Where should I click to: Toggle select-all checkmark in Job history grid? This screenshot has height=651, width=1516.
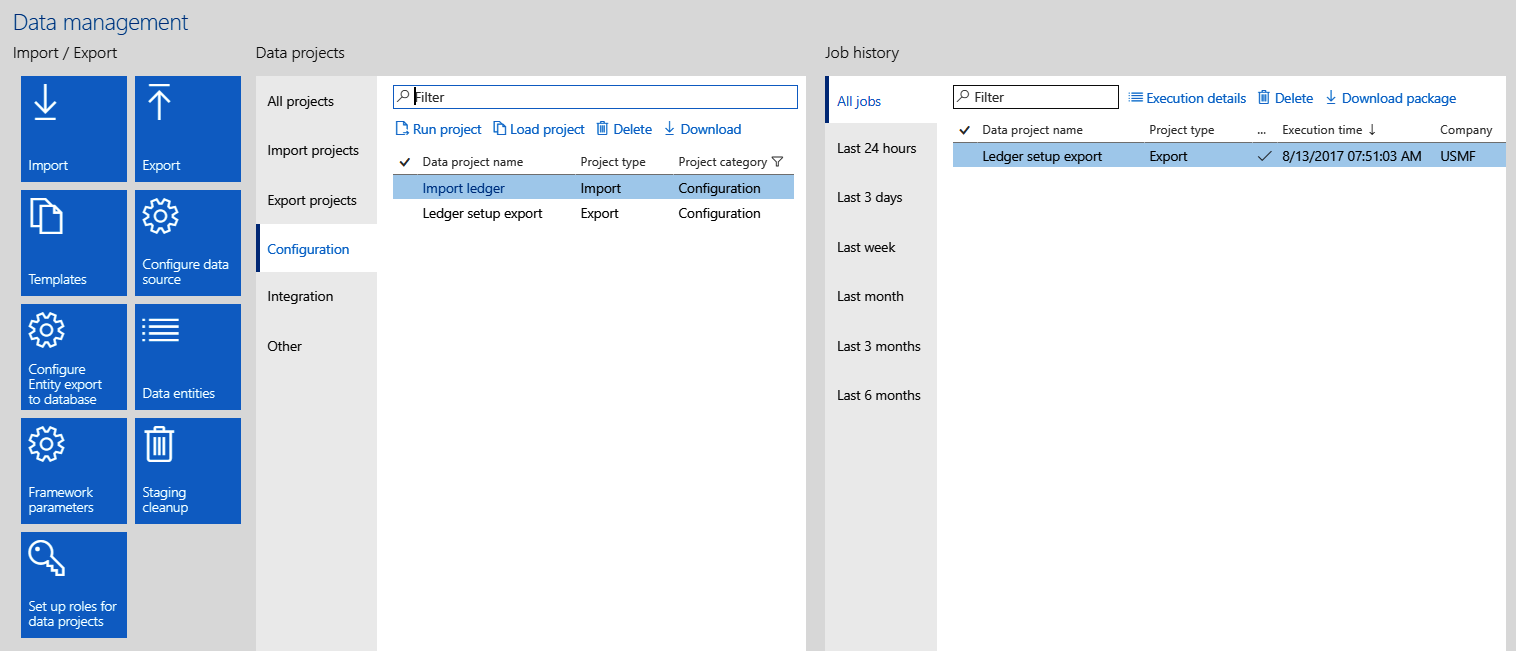click(965, 130)
